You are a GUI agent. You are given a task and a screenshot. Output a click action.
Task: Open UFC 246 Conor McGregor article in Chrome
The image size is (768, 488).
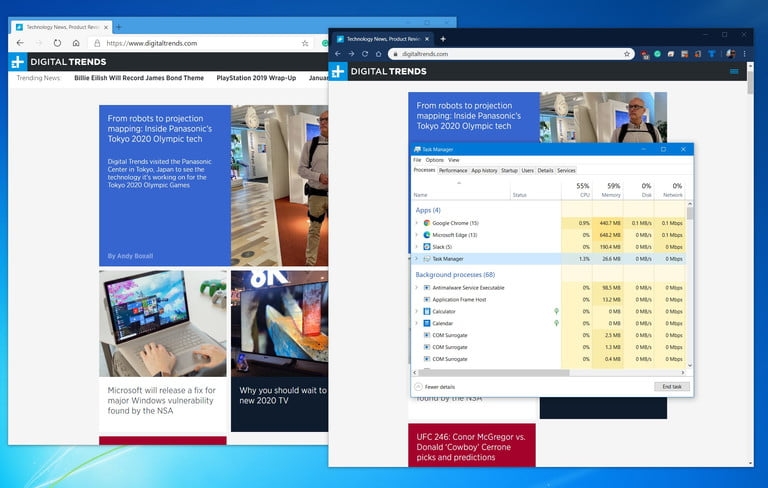(471, 447)
